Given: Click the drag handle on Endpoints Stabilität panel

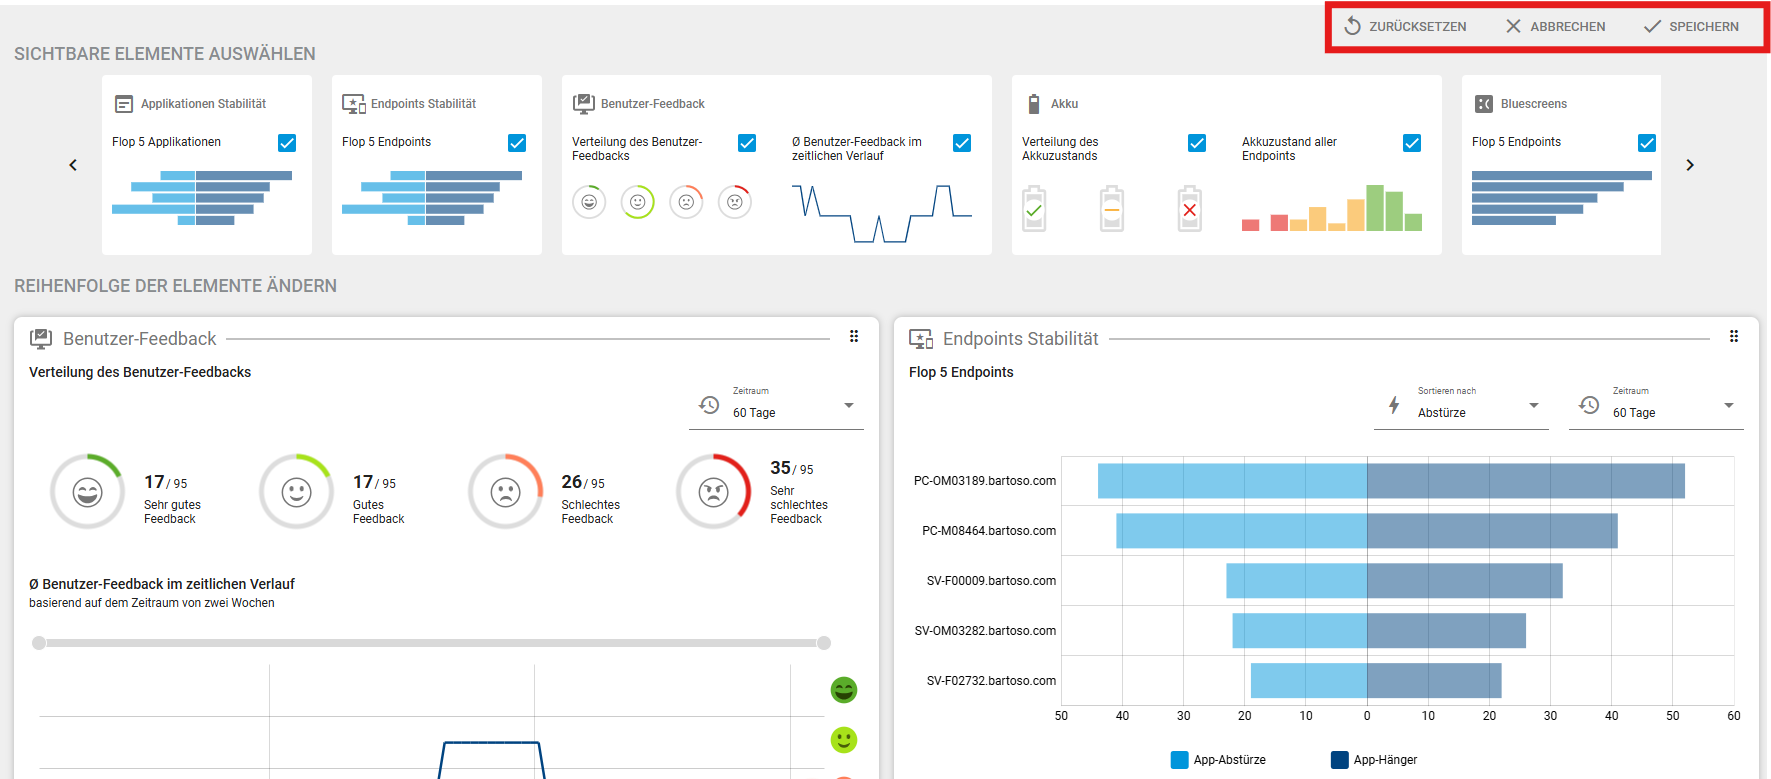Looking at the screenshot, I should click(1734, 337).
